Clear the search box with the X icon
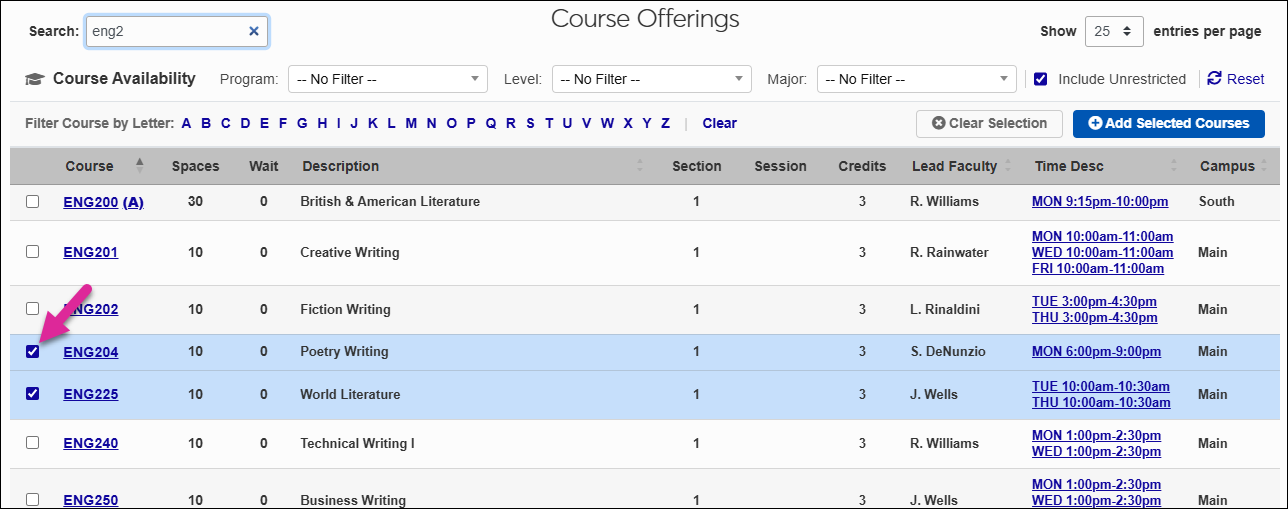1288x509 pixels. click(254, 31)
